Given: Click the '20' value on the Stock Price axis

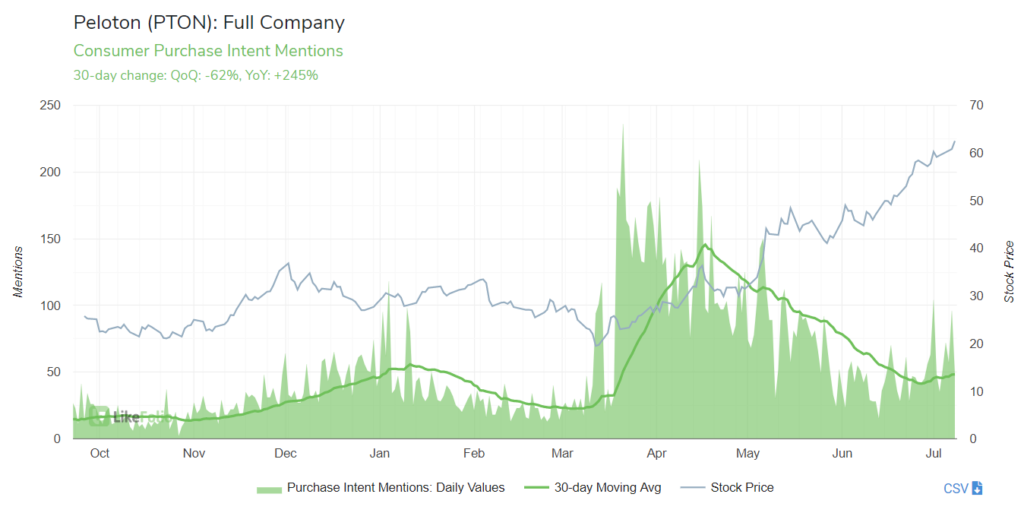Looking at the screenshot, I should [x=976, y=344].
